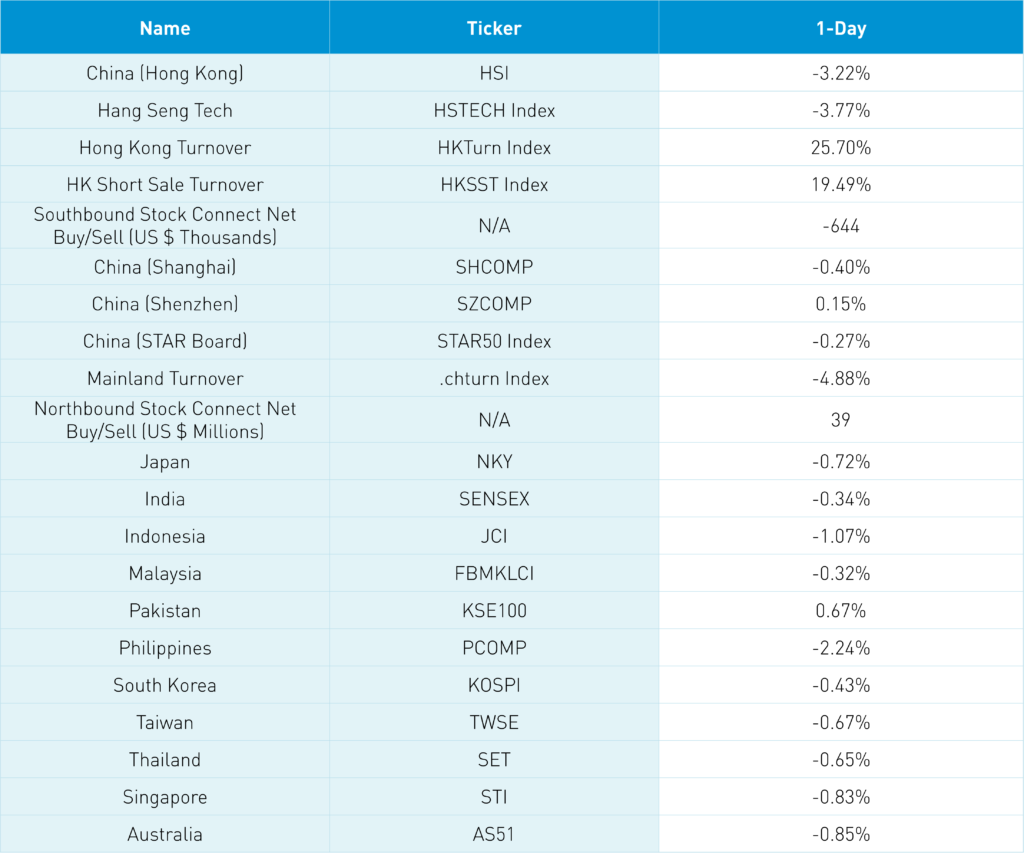This screenshot has width=1024, height=857.
Task: Select the 25.70% Hong Kong Turnover value
Action: coord(840,147)
